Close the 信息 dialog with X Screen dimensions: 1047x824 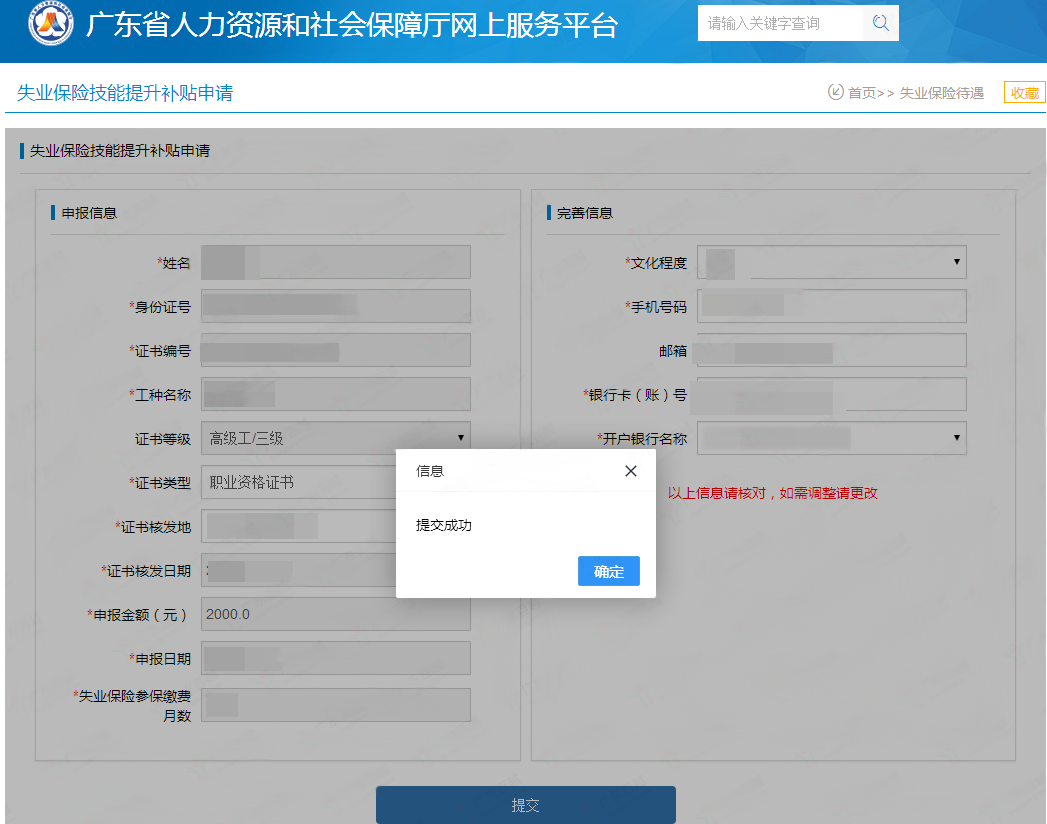[x=630, y=471]
